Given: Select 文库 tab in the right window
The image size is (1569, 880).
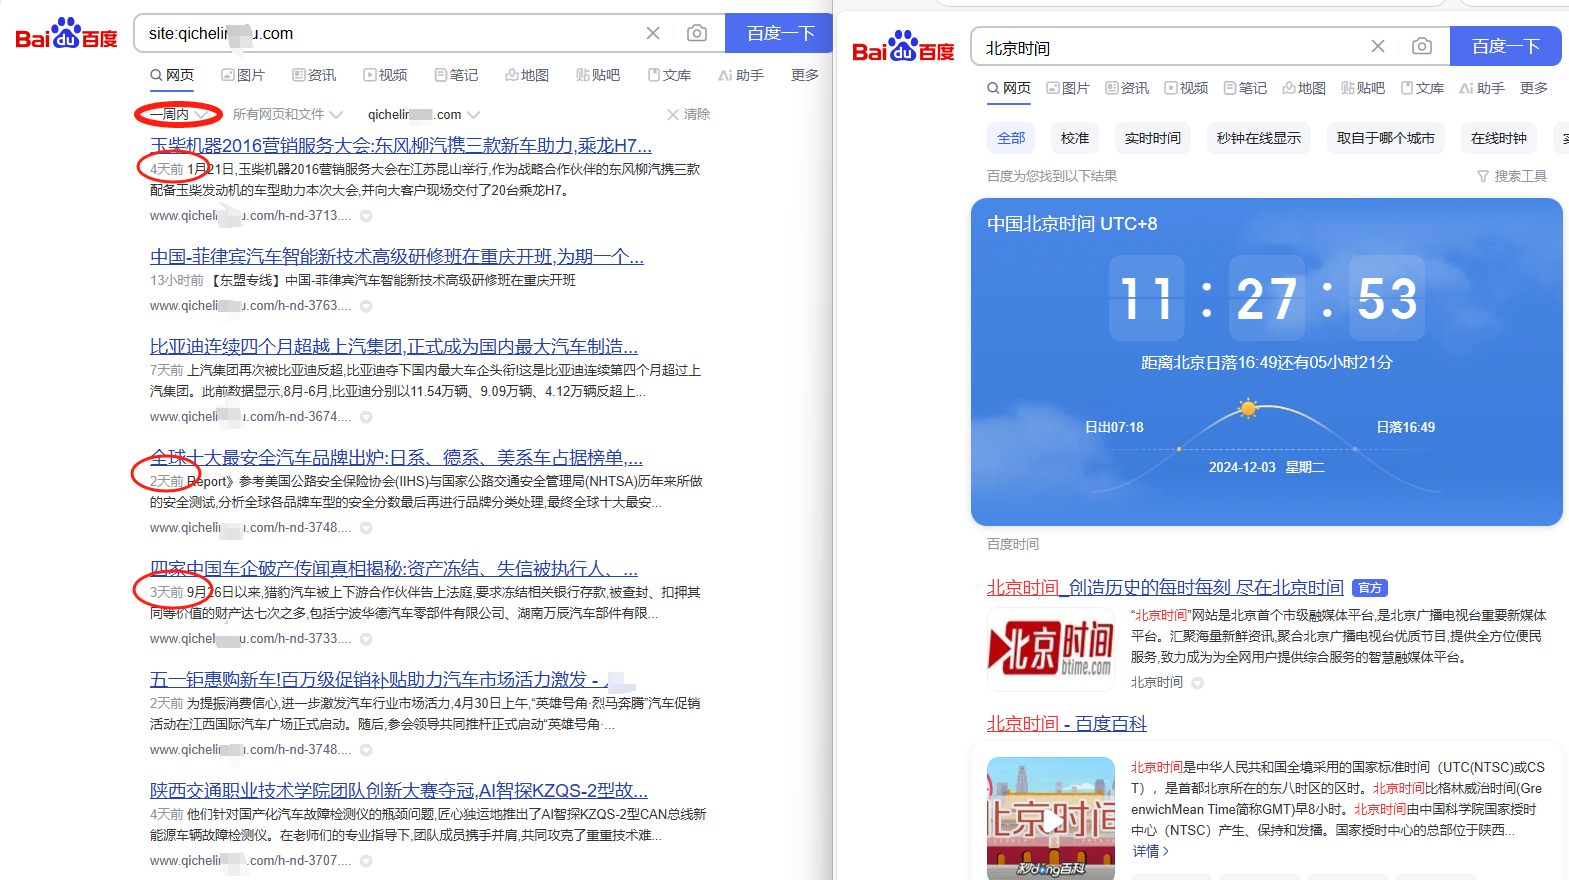Looking at the screenshot, I should [1422, 88].
